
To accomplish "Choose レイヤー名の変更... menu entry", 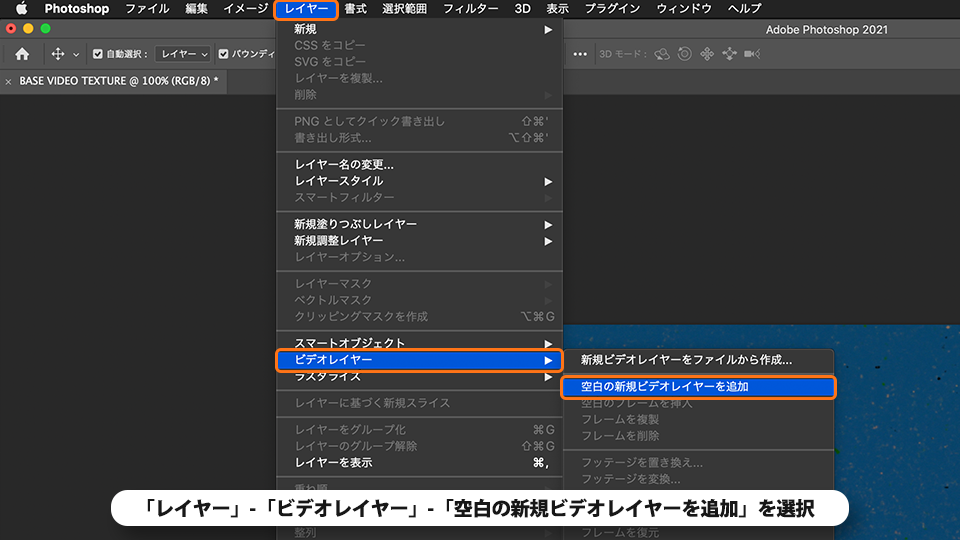I will (x=419, y=164).
